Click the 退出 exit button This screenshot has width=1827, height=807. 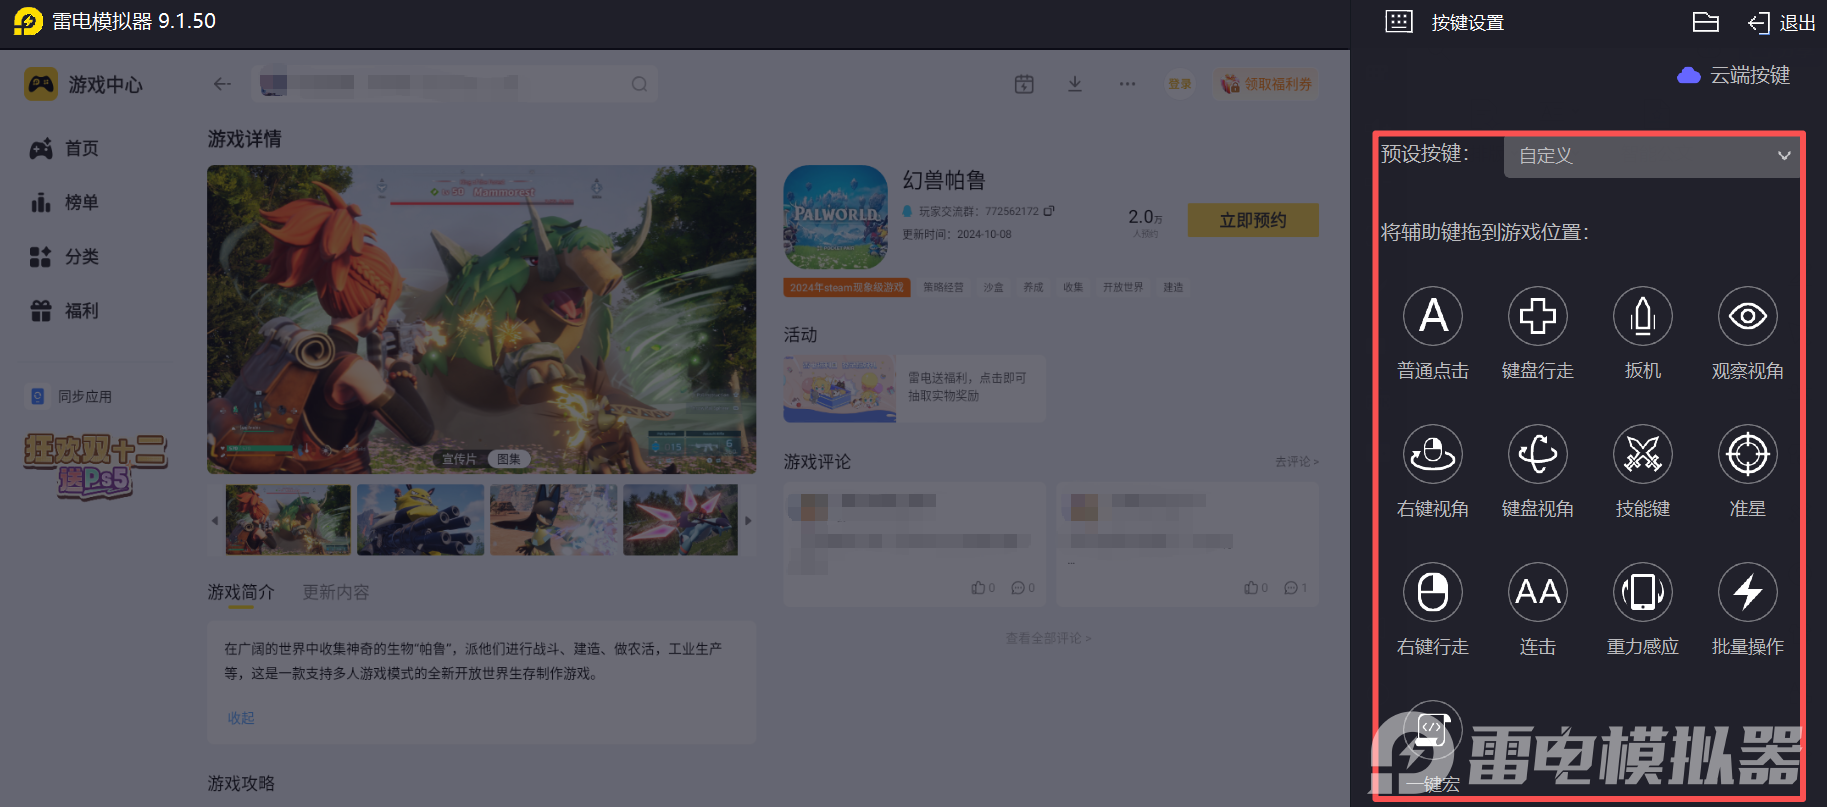[x=1782, y=23]
